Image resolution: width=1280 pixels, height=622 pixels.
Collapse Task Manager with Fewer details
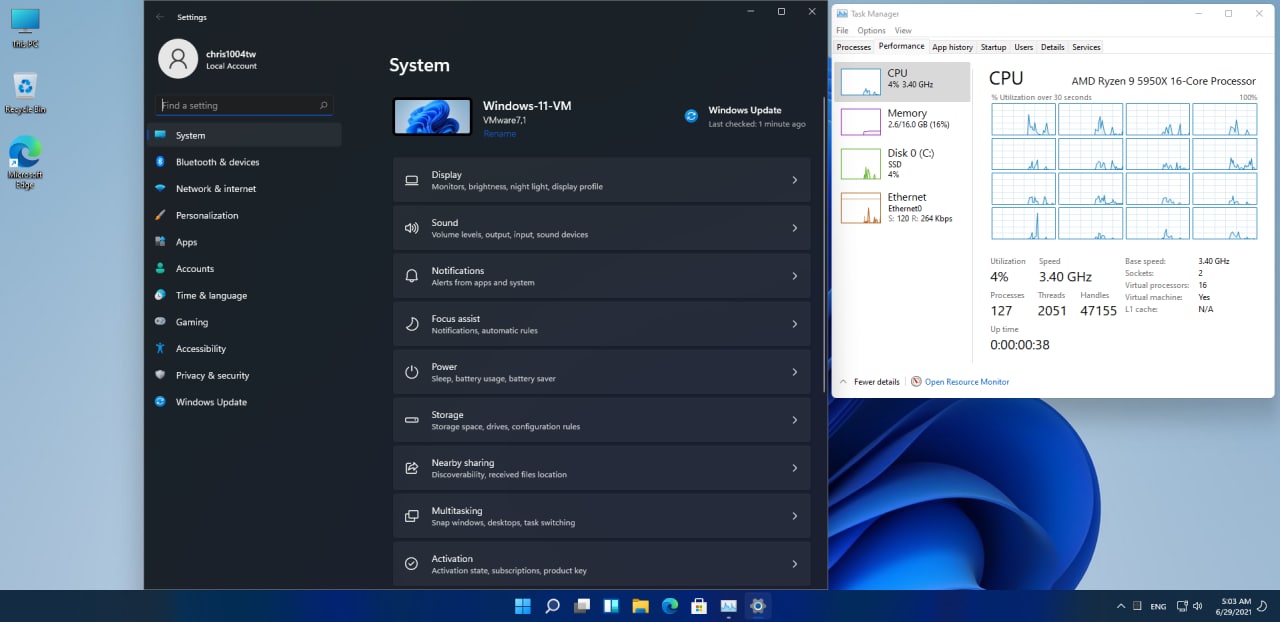[869, 382]
